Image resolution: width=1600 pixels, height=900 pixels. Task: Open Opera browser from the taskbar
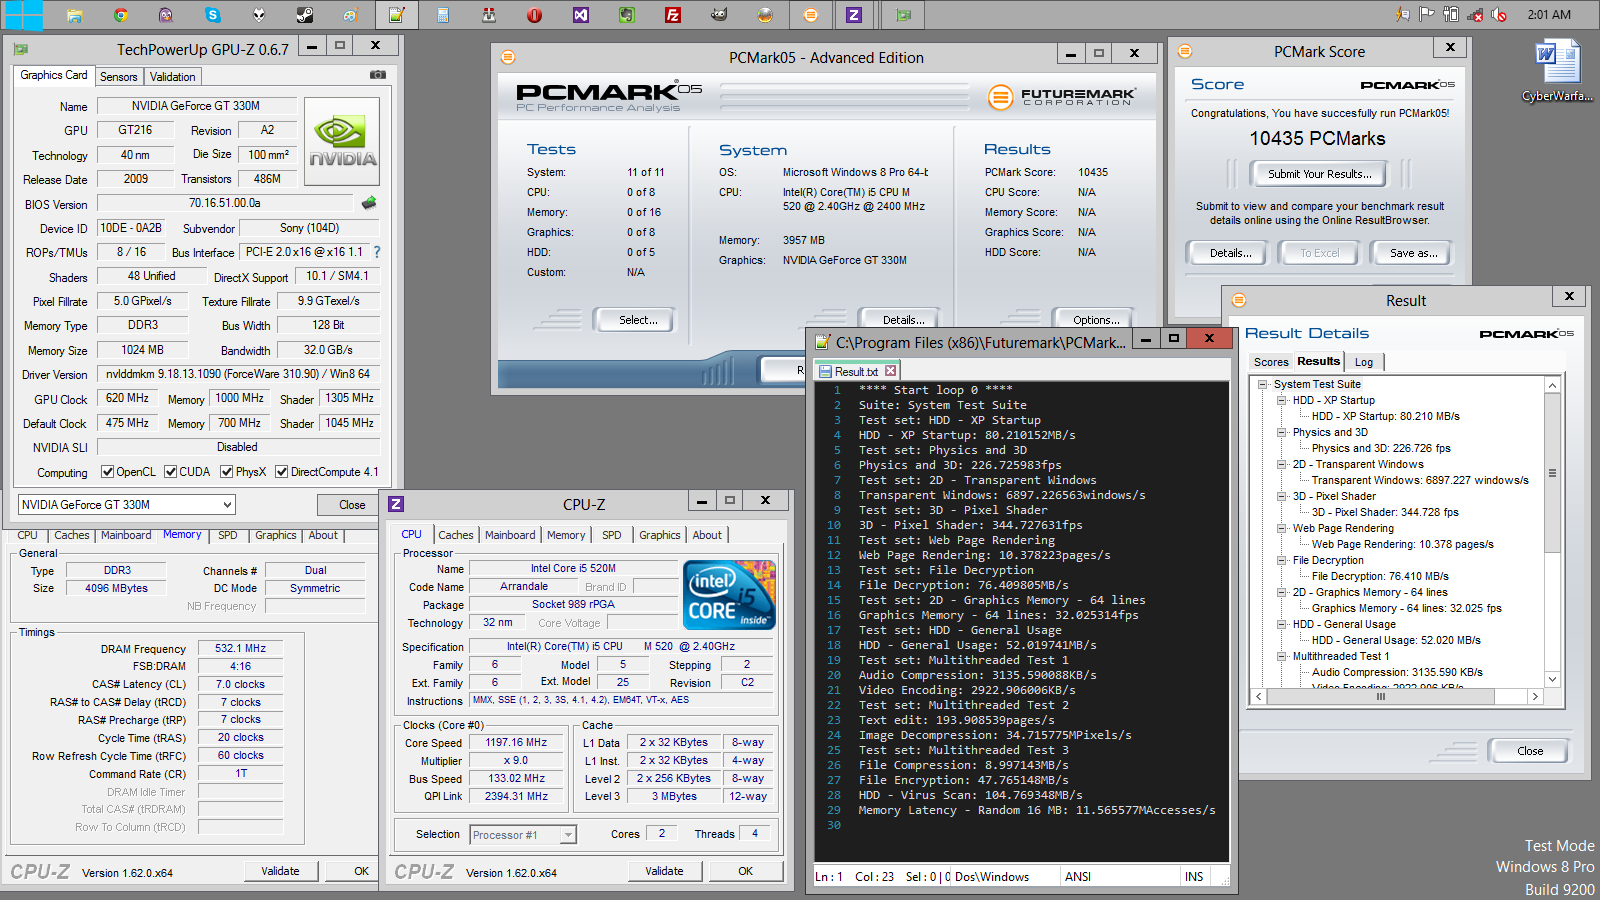pos(535,15)
